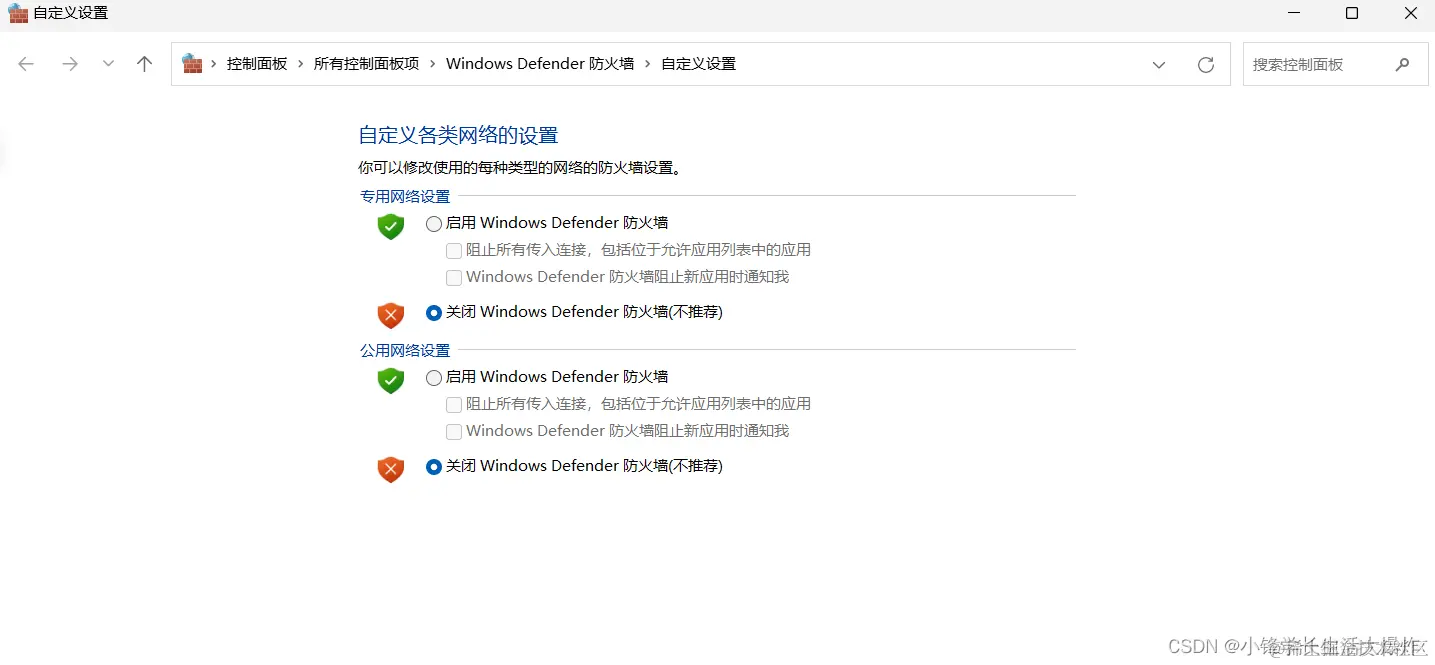This screenshot has height=665, width=1435.
Task: Refresh the control panel page
Action: [x=1206, y=65]
